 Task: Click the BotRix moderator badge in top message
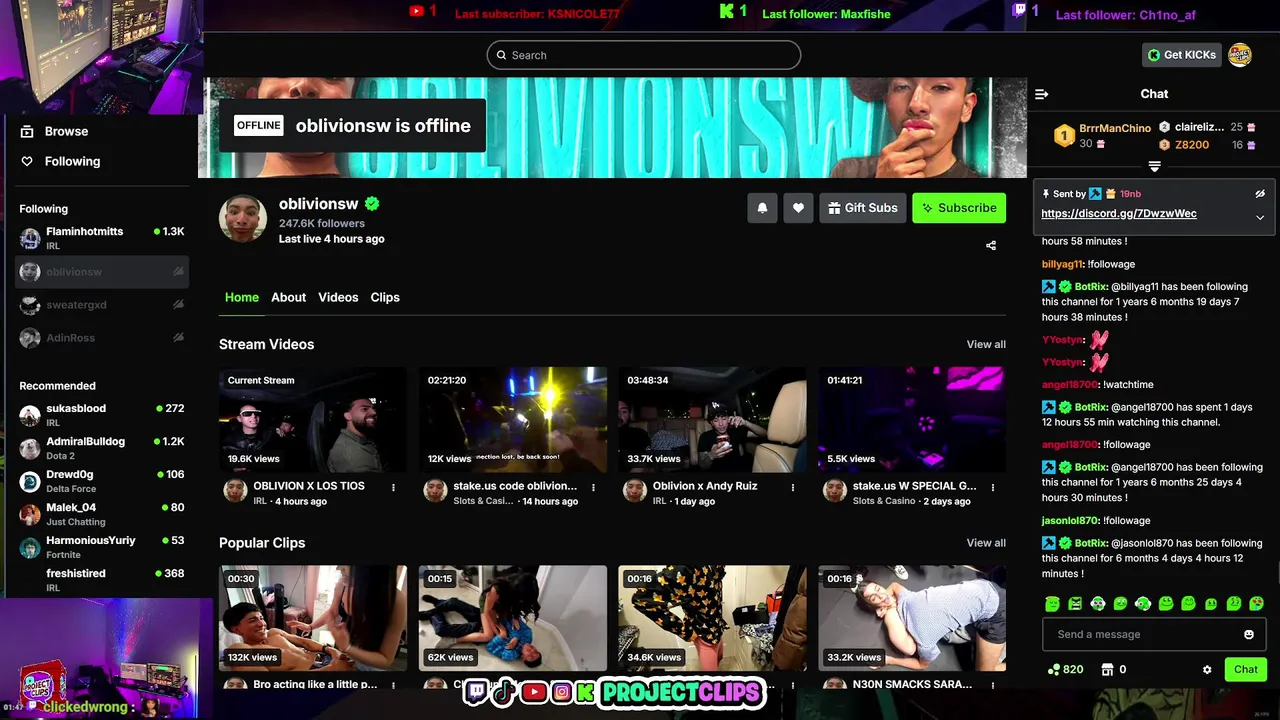(1048, 287)
